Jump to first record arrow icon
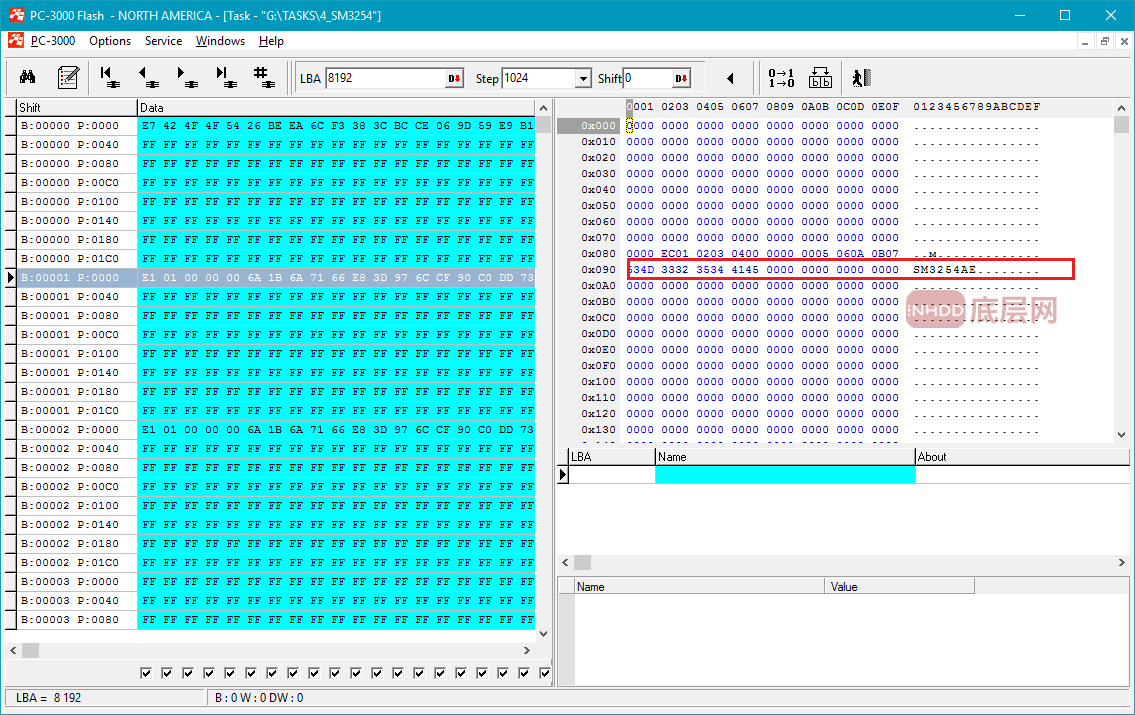This screenshot has height=715, width=1135. [x=110, y=77]
